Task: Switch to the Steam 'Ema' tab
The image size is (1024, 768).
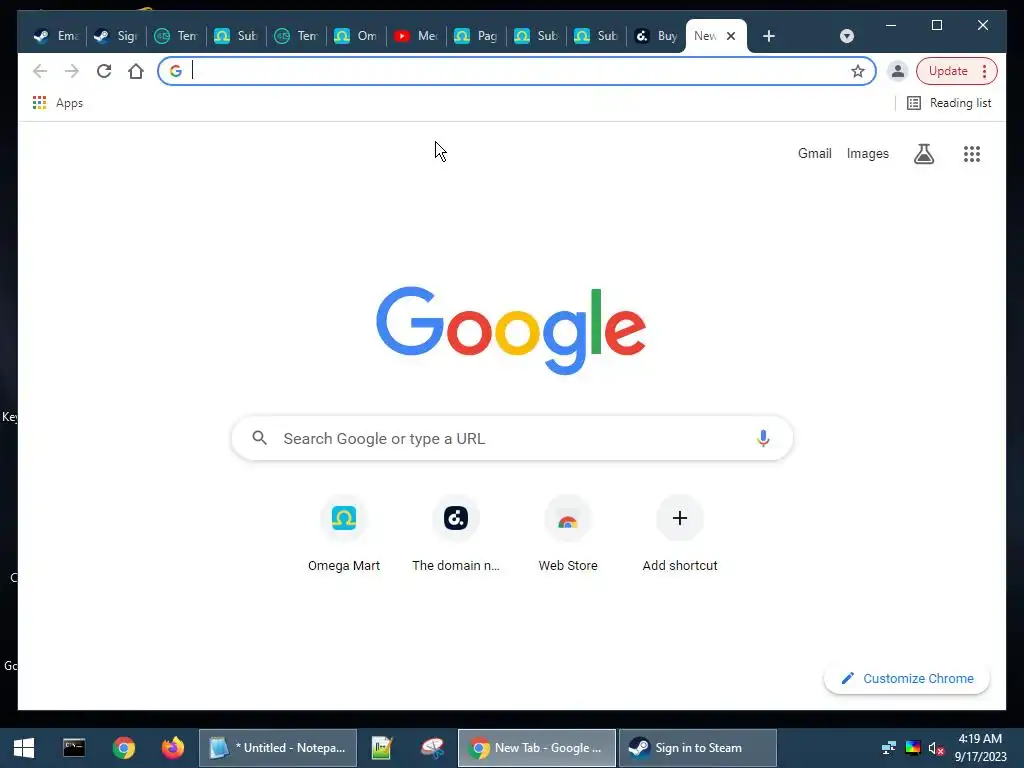Action: pos(56,36)
